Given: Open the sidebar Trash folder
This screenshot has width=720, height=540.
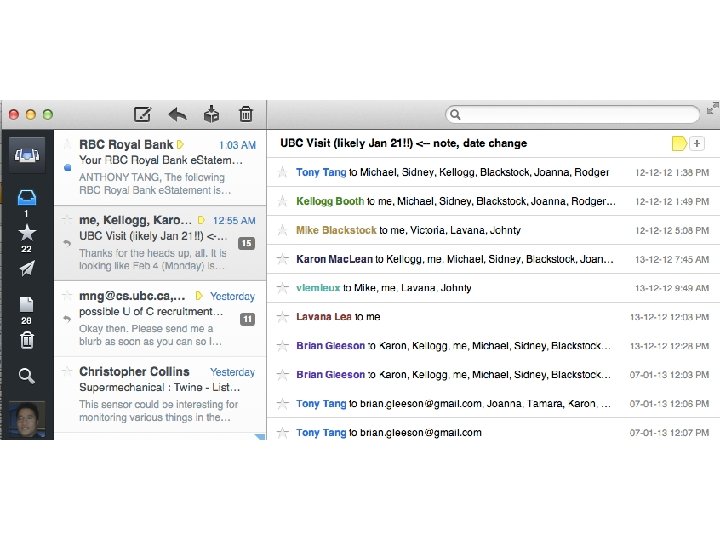Looking at the screenshot, I should pyautogui.click(x=27, y=340).
